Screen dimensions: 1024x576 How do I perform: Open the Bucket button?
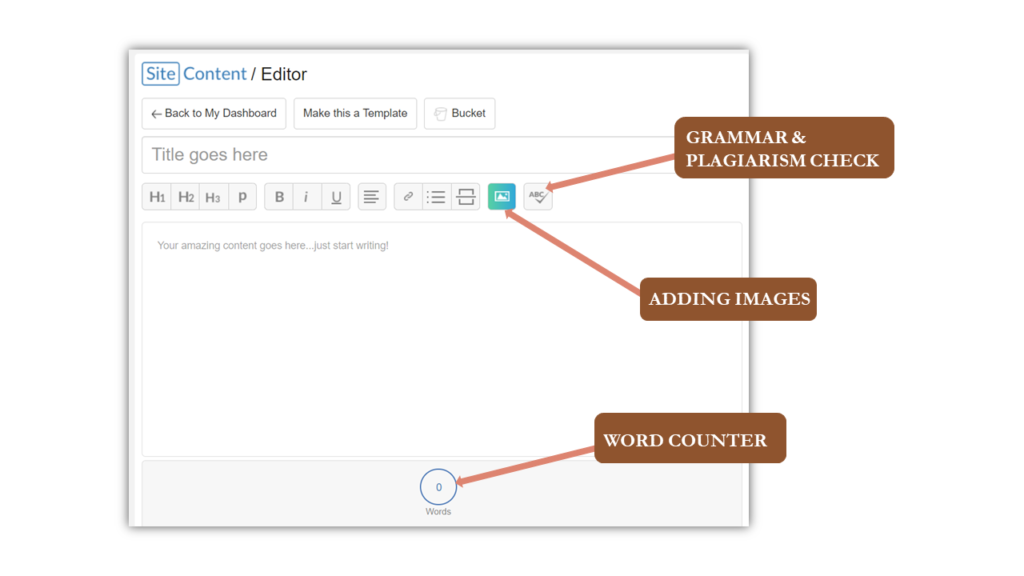click(459, 114)
